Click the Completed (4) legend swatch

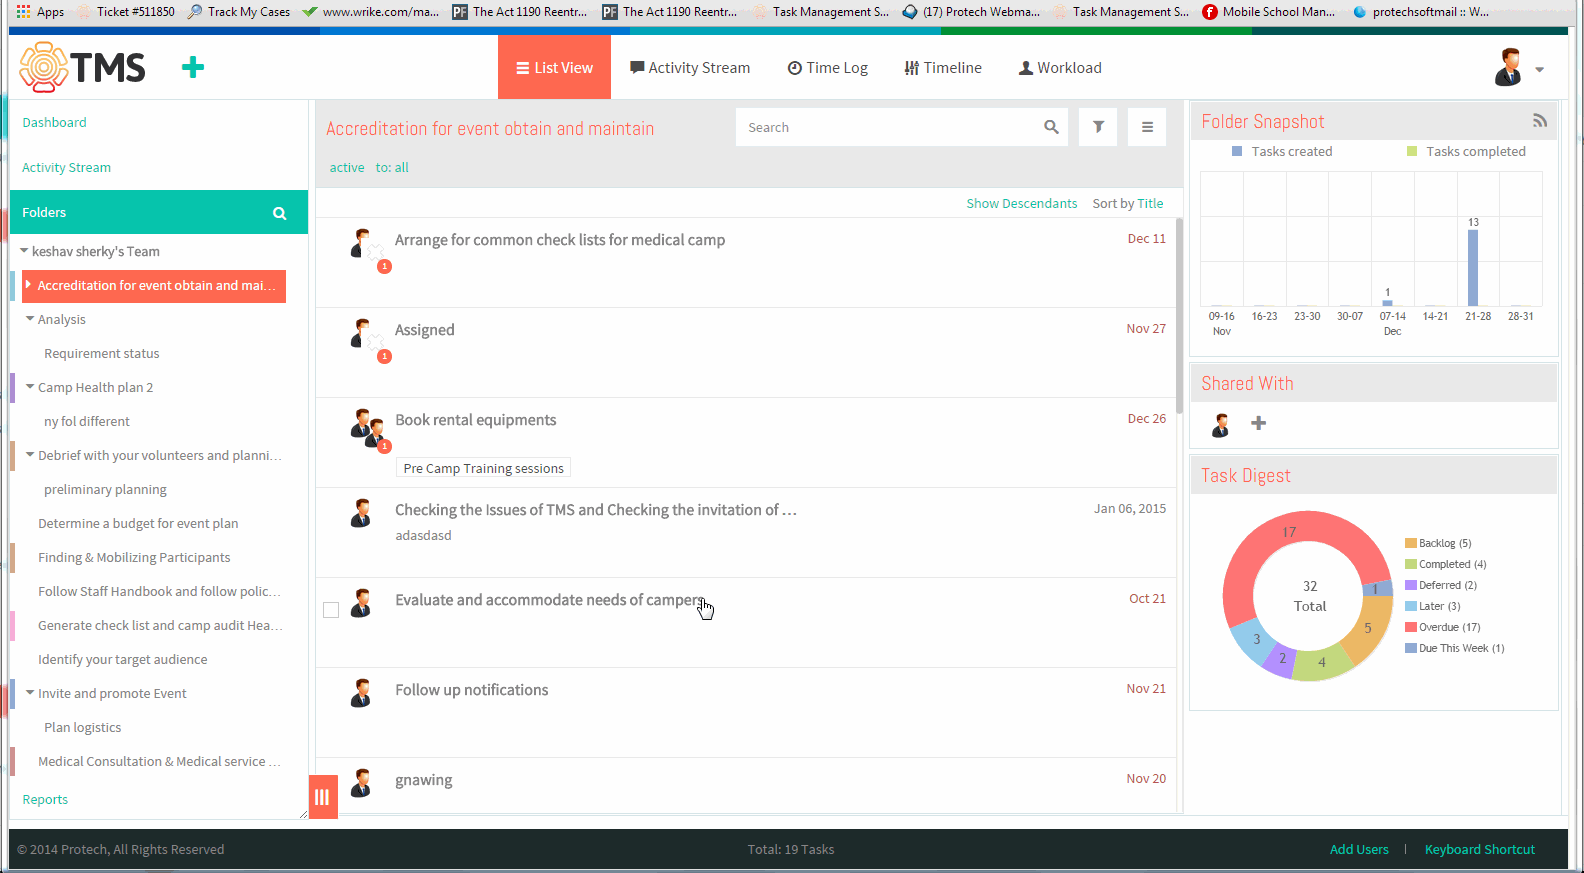click(x=1411, y=564)
